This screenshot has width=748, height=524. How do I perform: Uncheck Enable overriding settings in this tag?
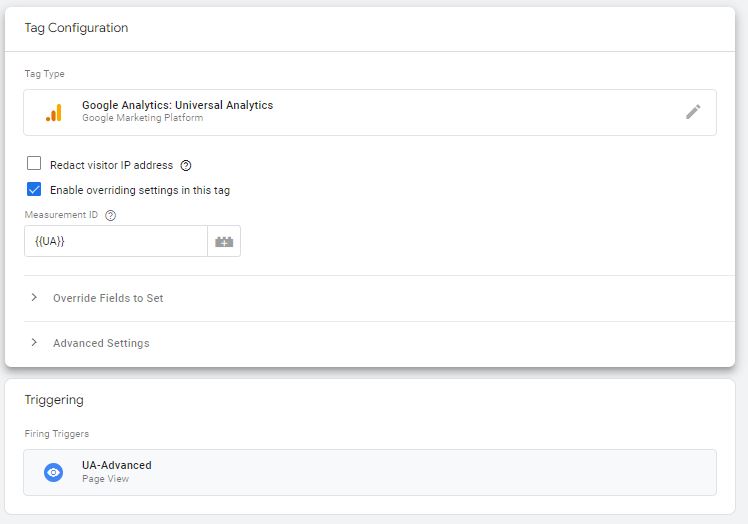34,189
